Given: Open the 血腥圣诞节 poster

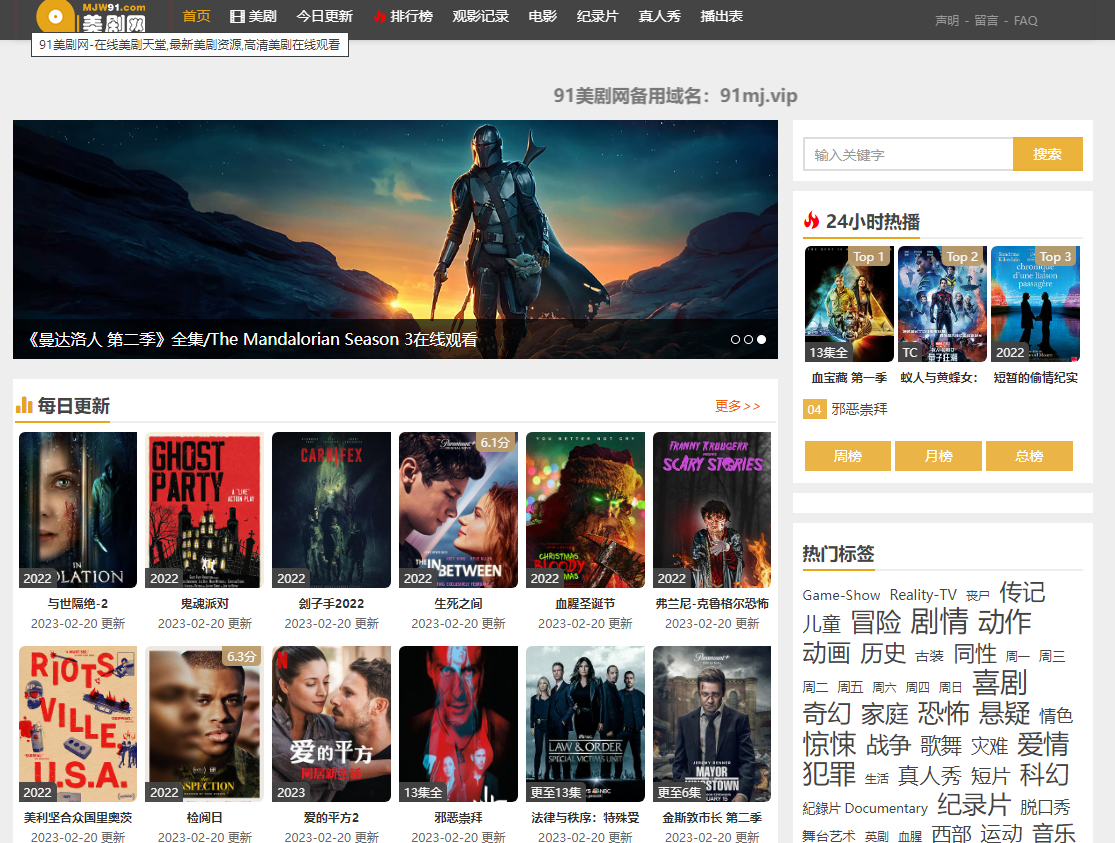Looking at the screenshot, I should coord(585,510).
